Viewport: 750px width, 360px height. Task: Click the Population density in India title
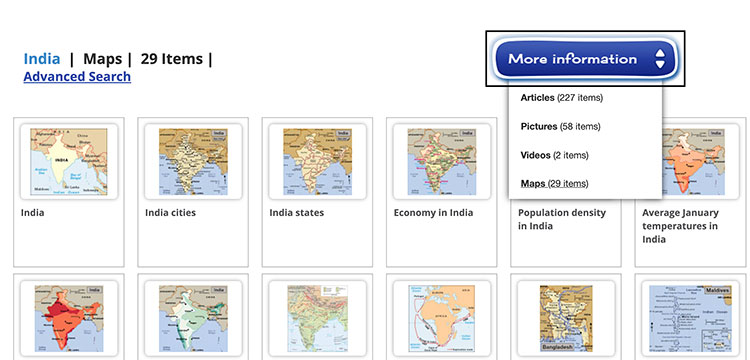point(562,219)
